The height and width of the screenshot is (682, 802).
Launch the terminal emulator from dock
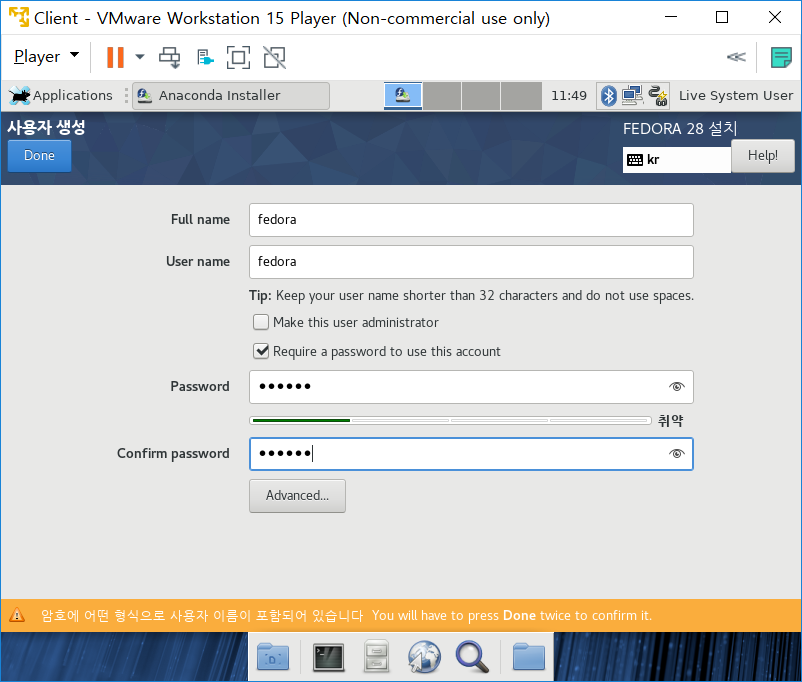coord(328,658)
